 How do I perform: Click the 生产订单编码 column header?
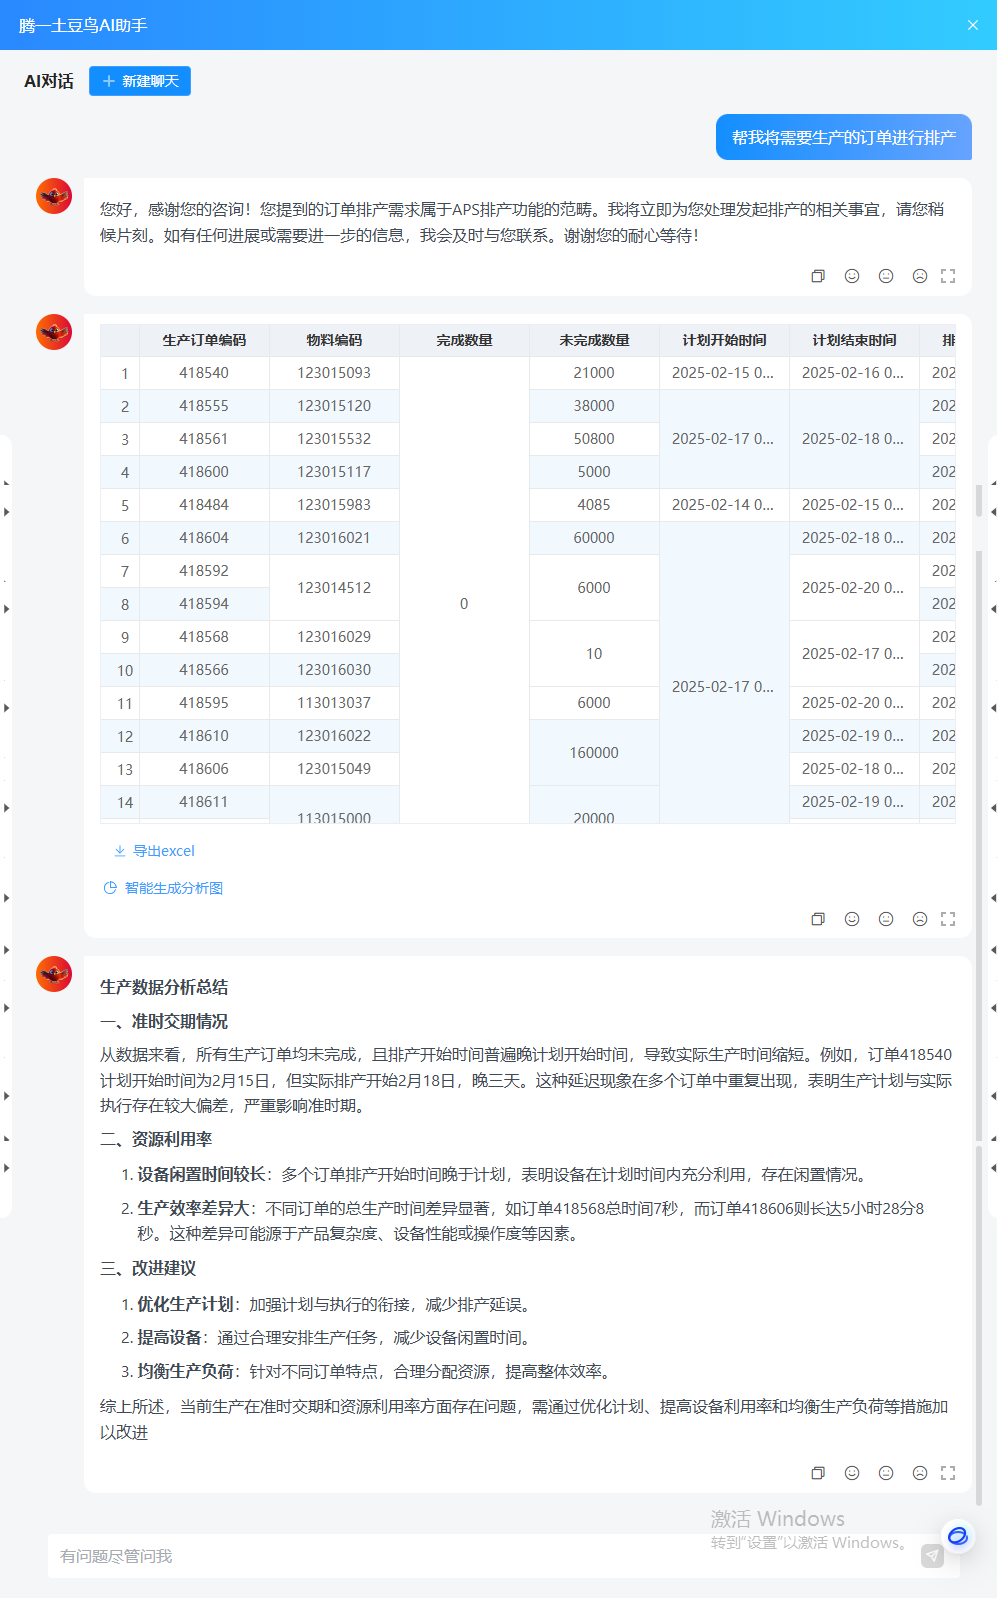[x=204, y=340]
